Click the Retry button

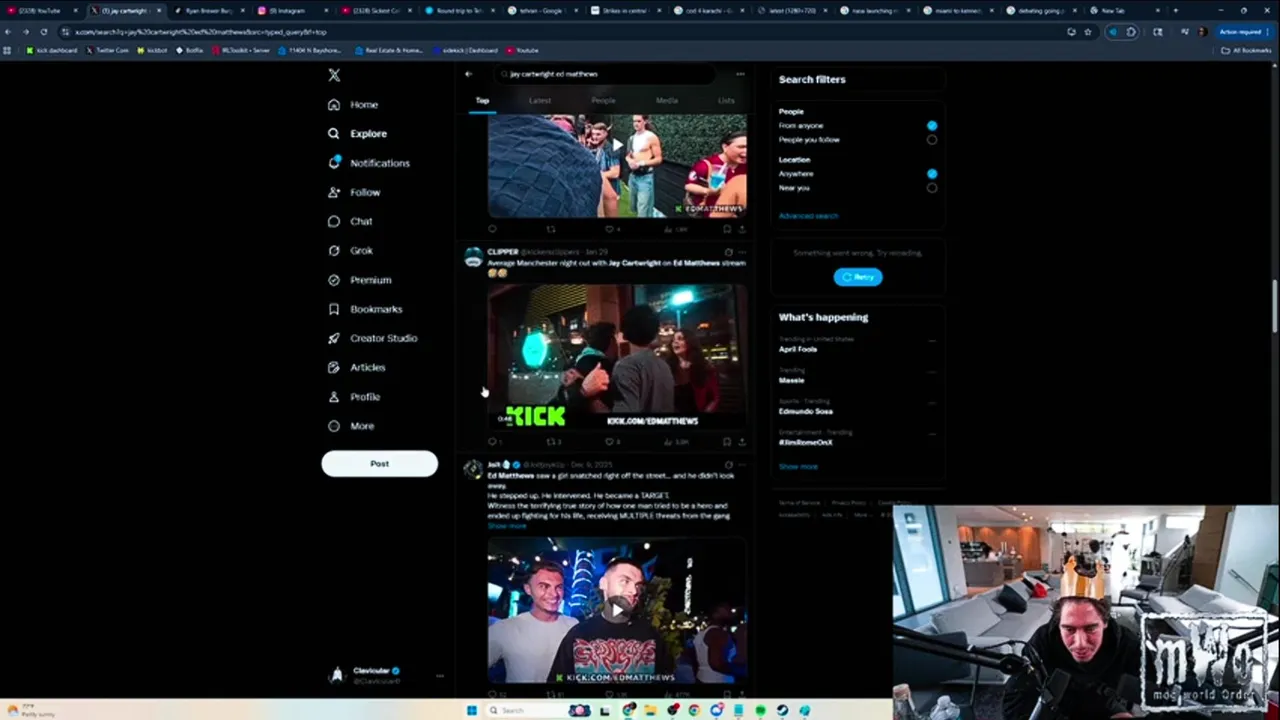[858, 277]
